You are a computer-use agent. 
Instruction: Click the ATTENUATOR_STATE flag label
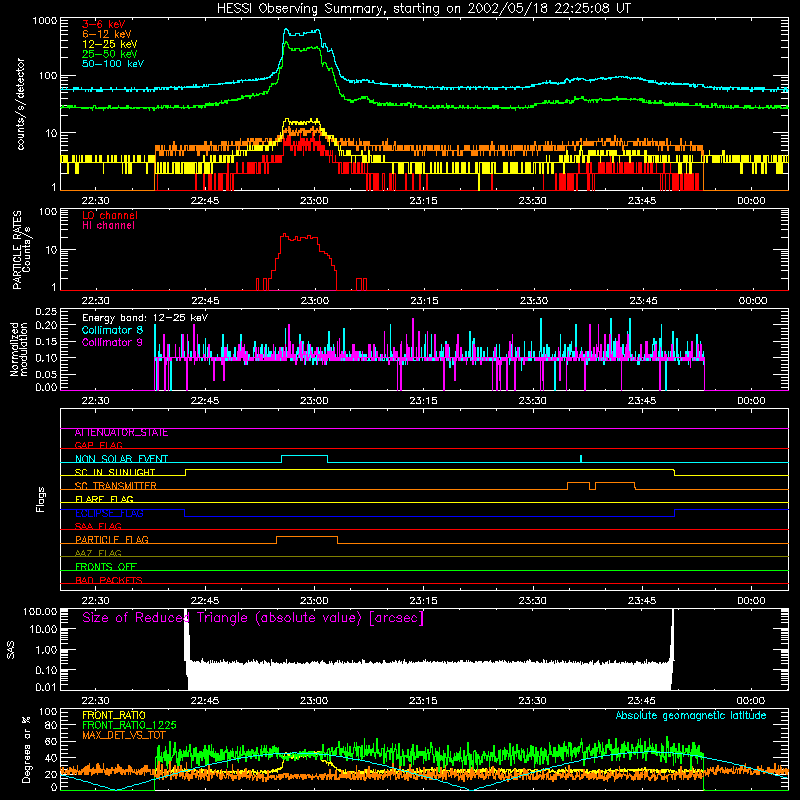[x=121, y=433]
